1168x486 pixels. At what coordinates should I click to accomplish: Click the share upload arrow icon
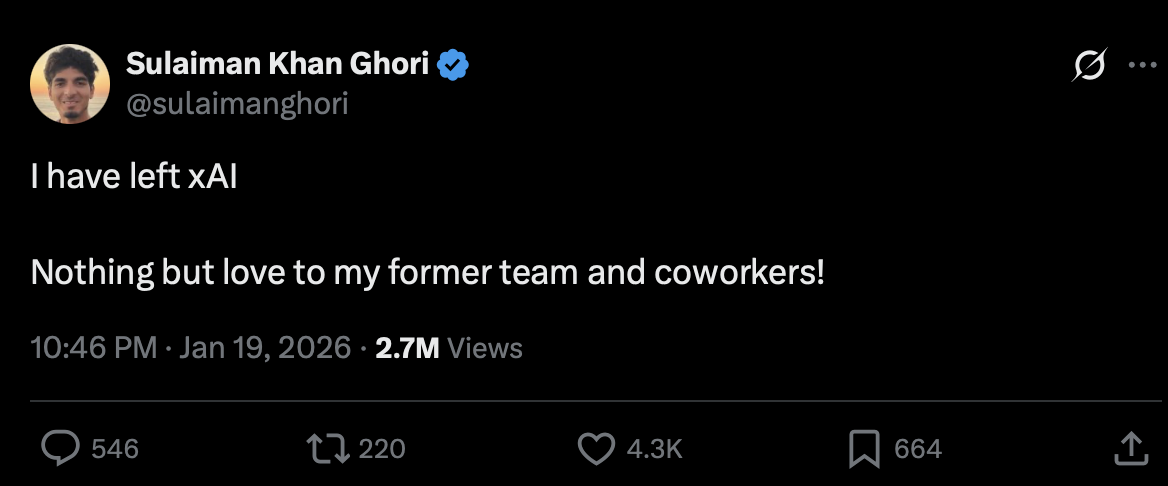pyautogui.click(x=1130, y=448)
